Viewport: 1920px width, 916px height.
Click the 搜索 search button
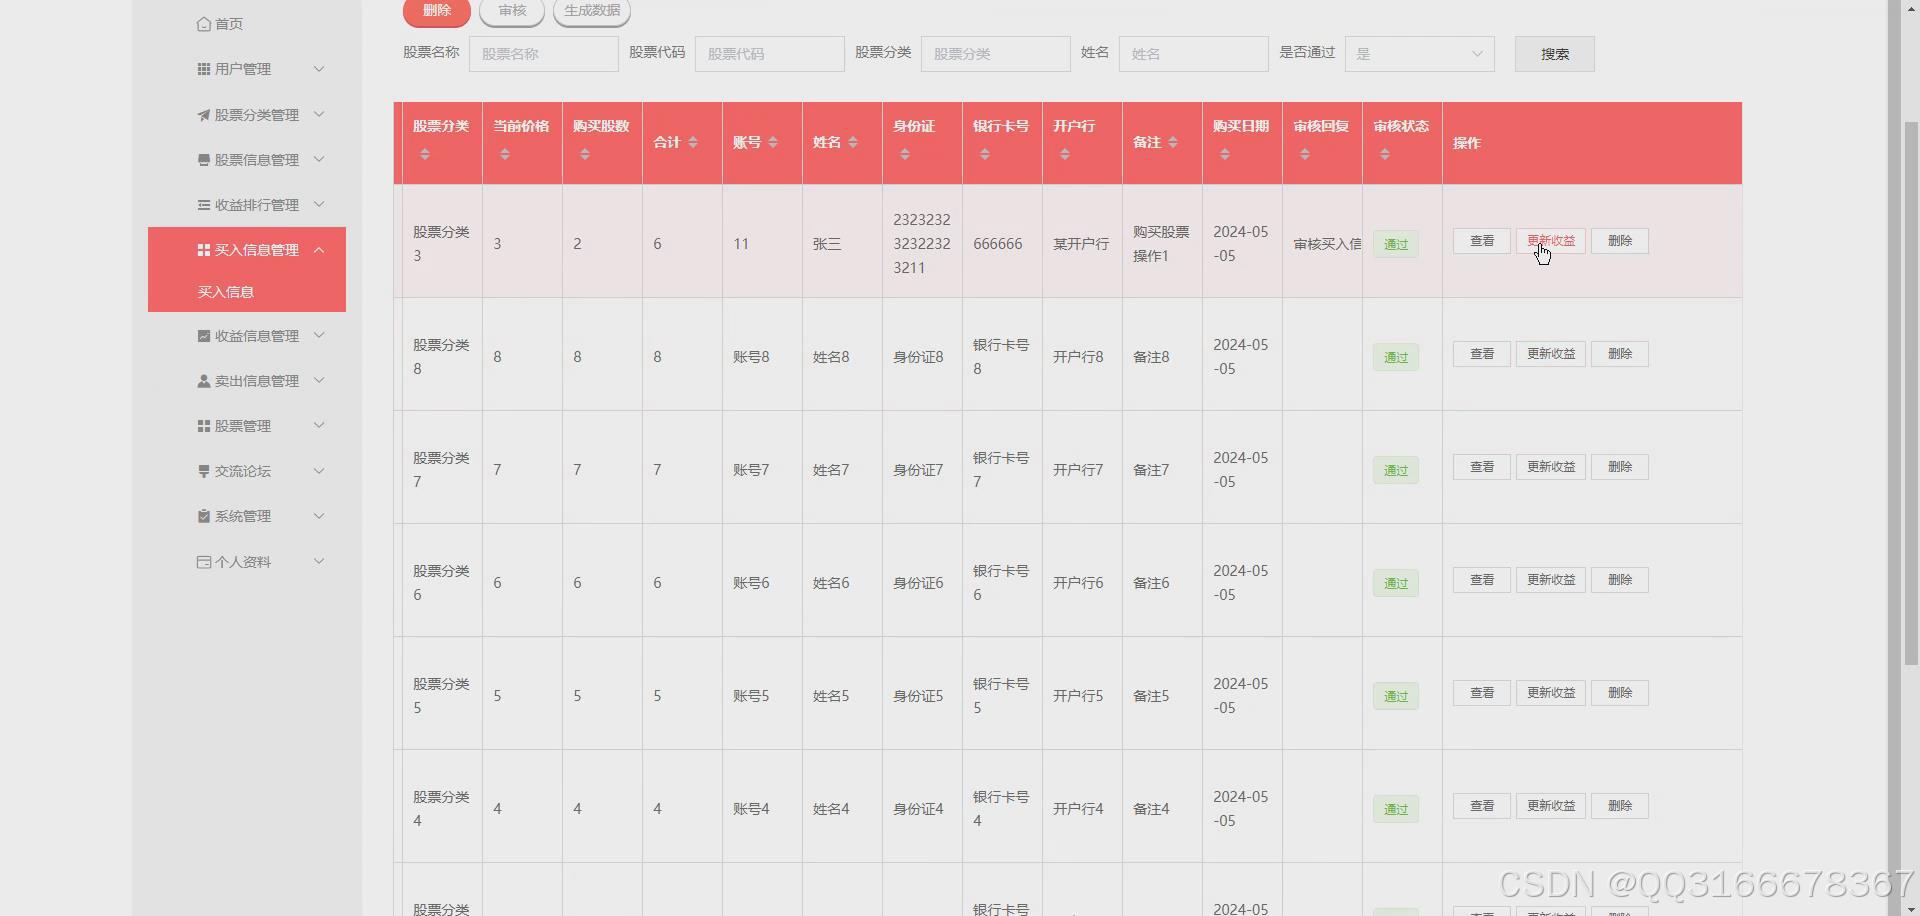1555,54
